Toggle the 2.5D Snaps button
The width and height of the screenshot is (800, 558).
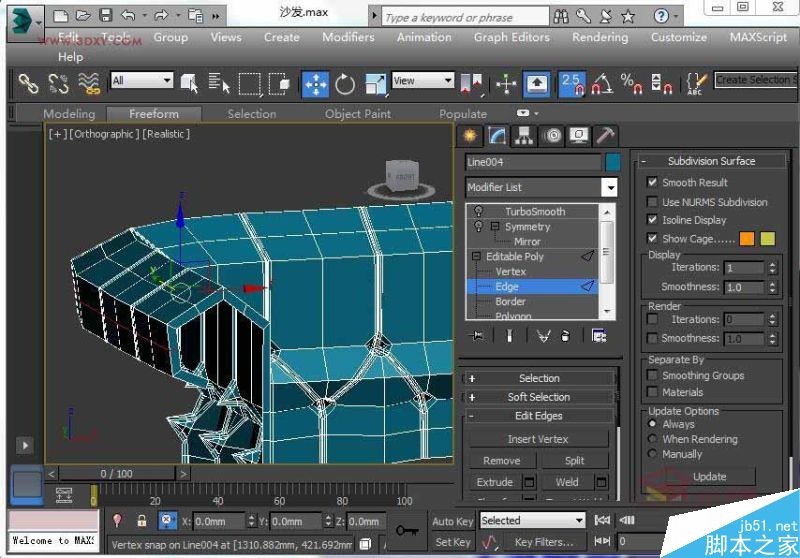coord(572,84)
